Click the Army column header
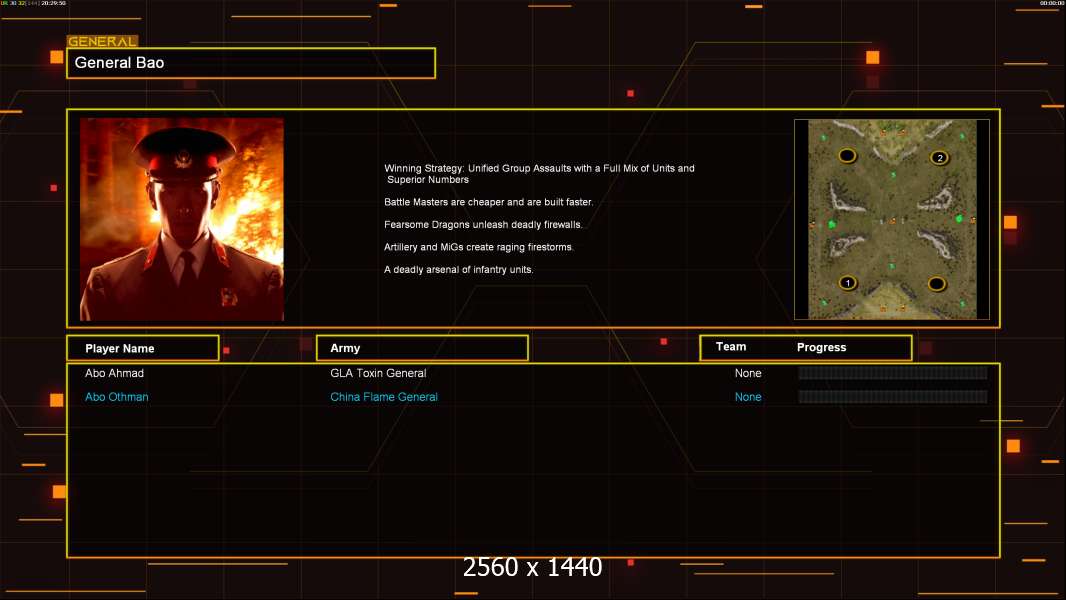The height and width of the screenshot is (600, 1066). coord(422,348)
